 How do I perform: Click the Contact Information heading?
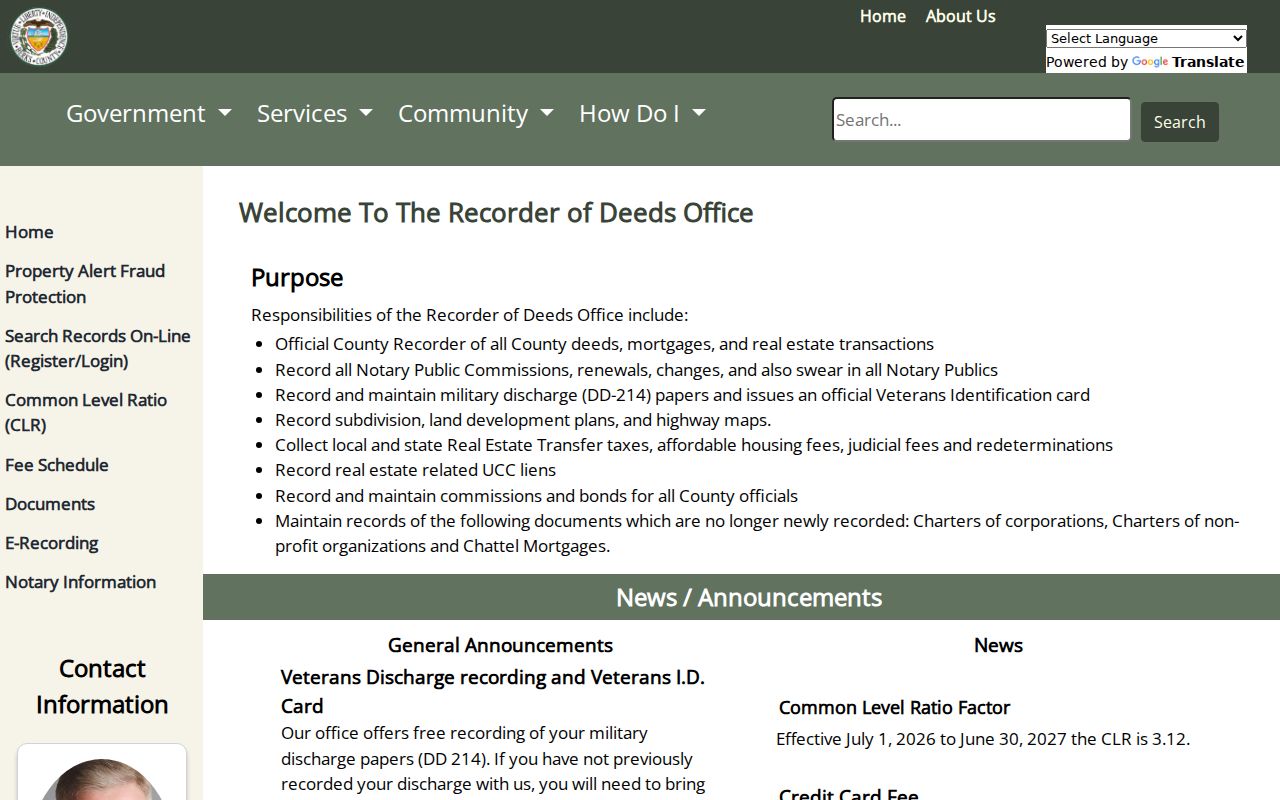click(x=102, y=686)
